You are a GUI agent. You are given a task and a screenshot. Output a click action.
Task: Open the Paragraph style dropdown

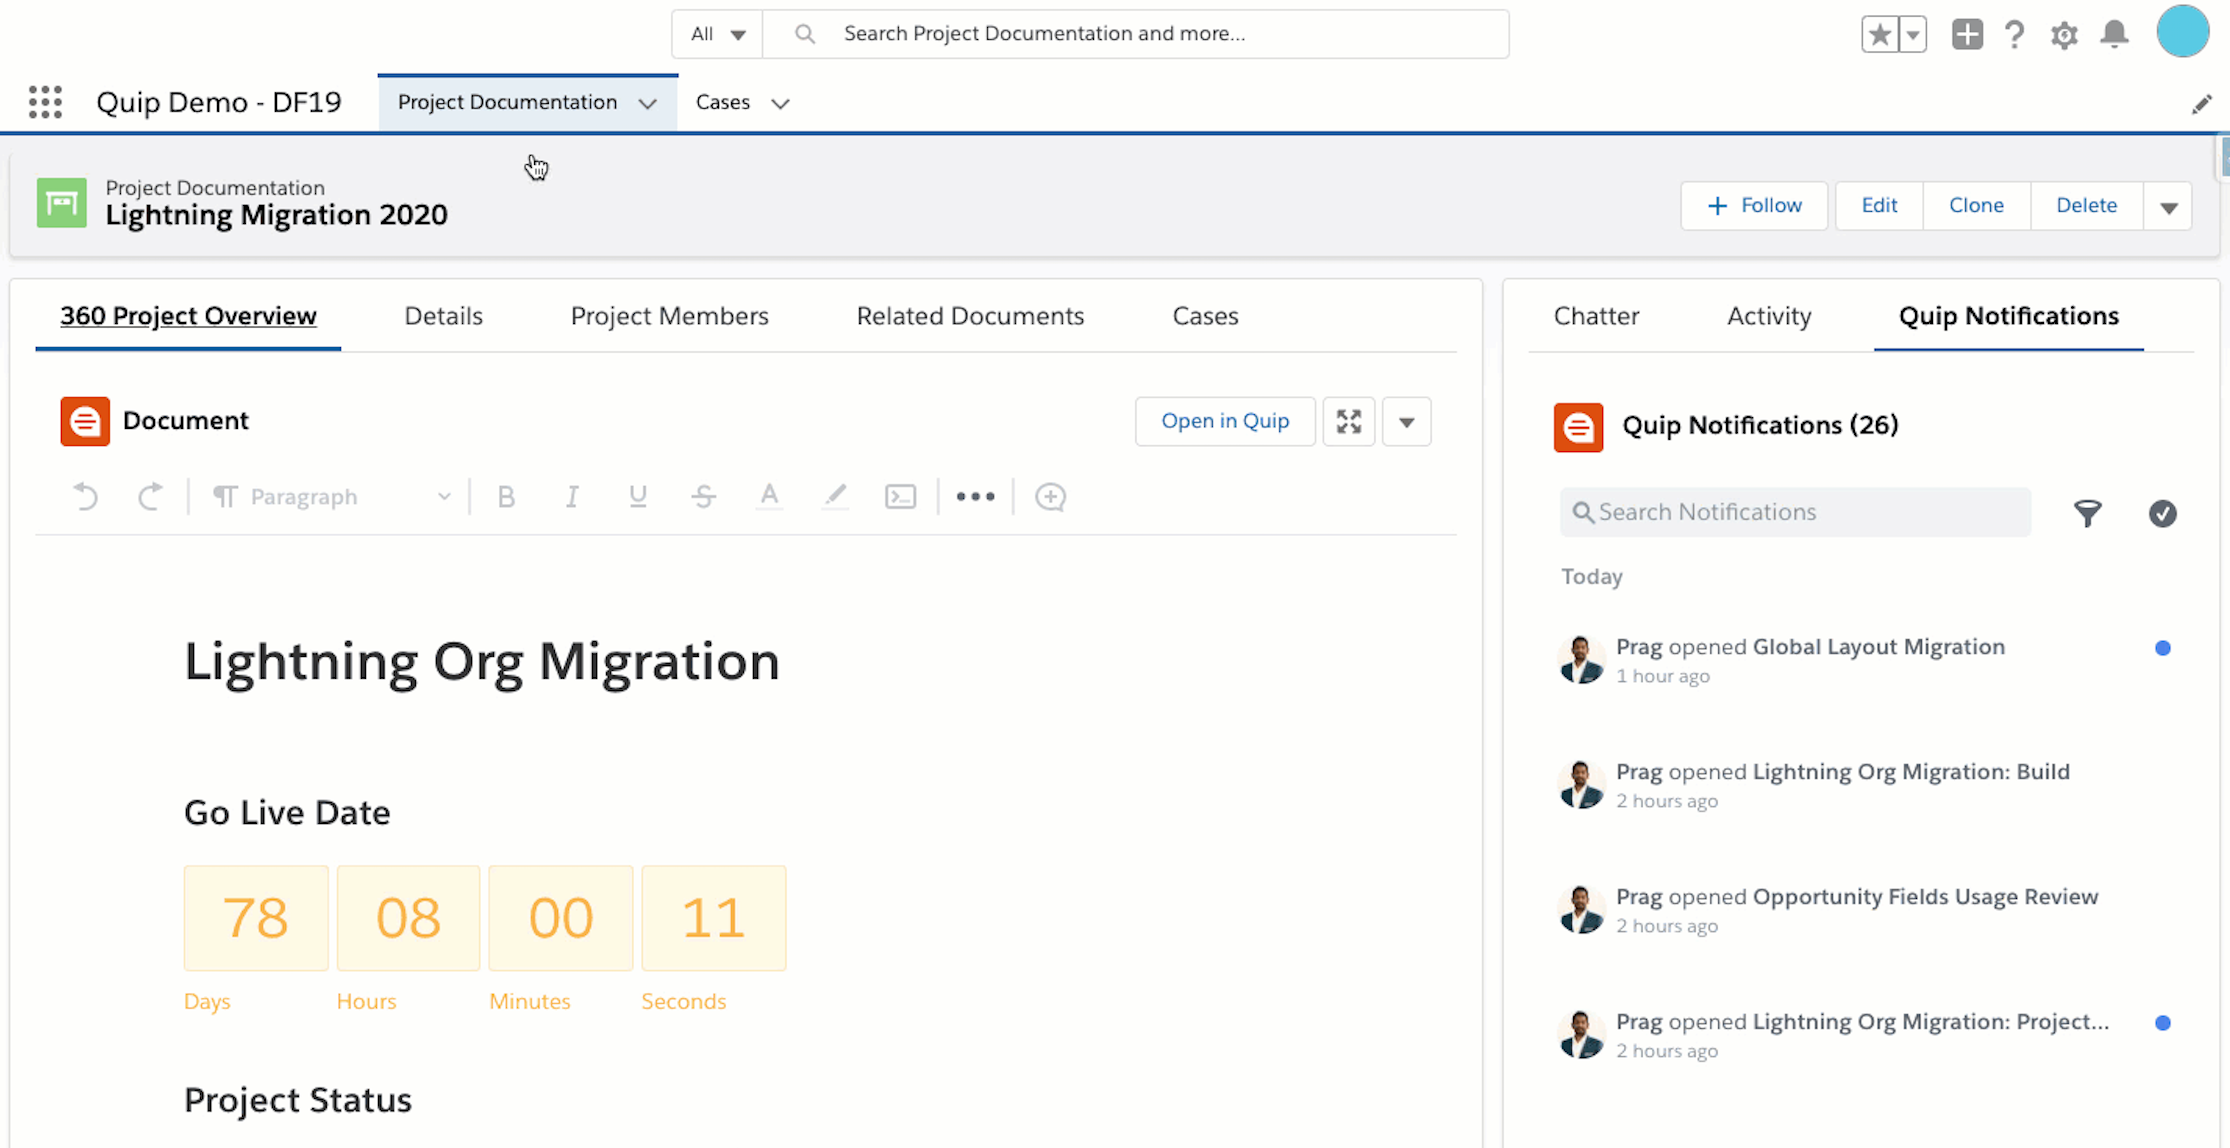(x=332, y=497)
